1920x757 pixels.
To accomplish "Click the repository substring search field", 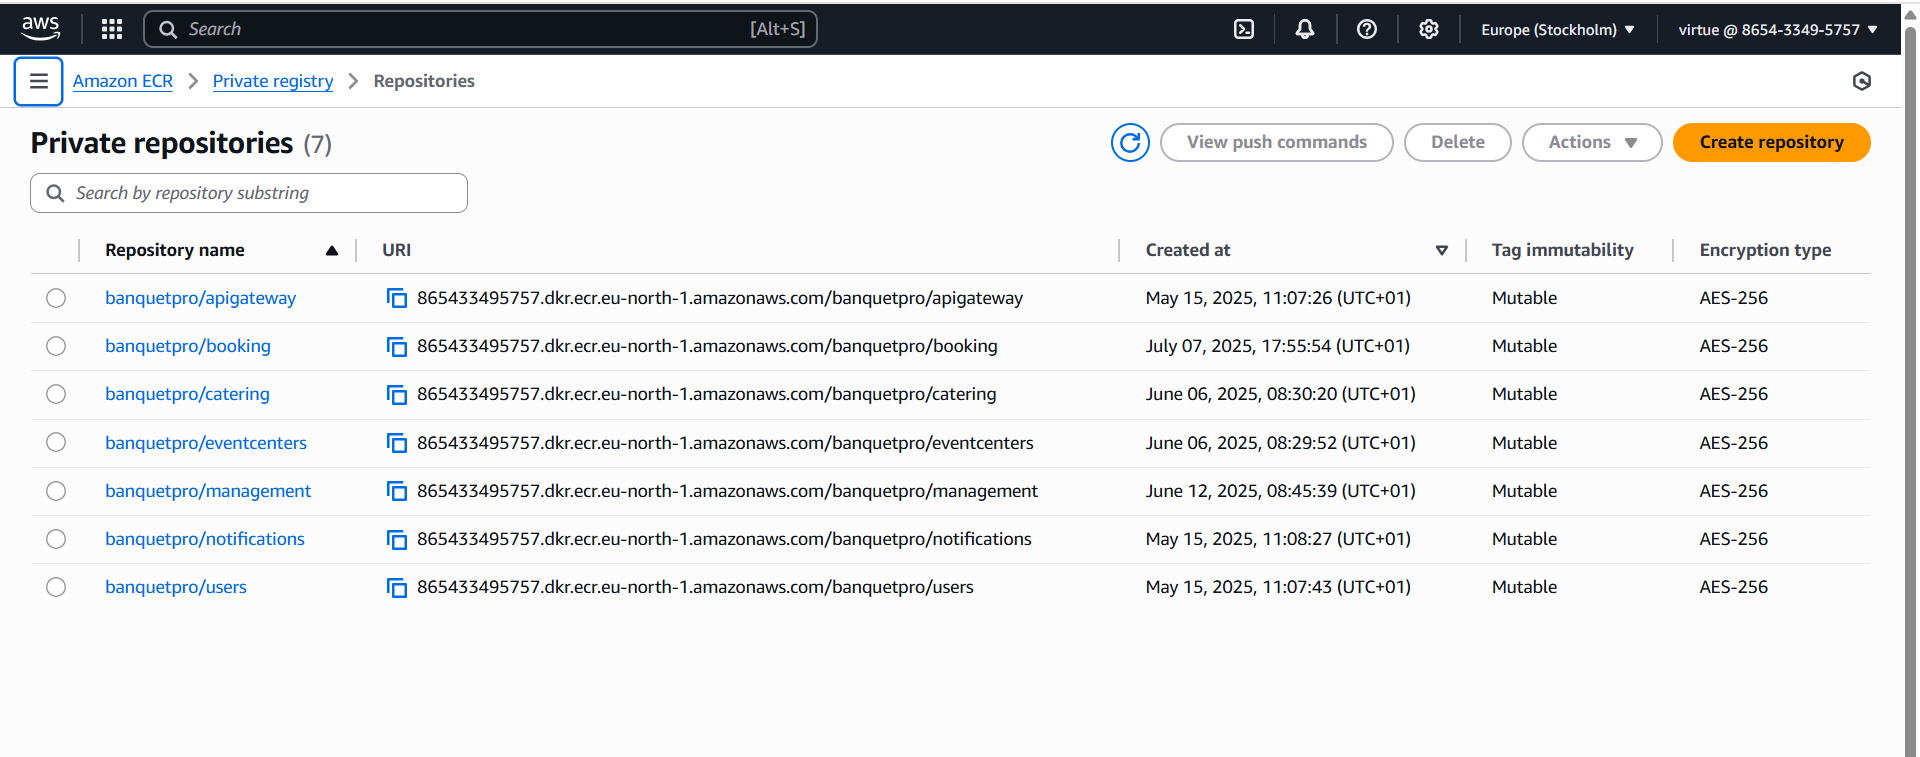I will [x=260, y=193].
